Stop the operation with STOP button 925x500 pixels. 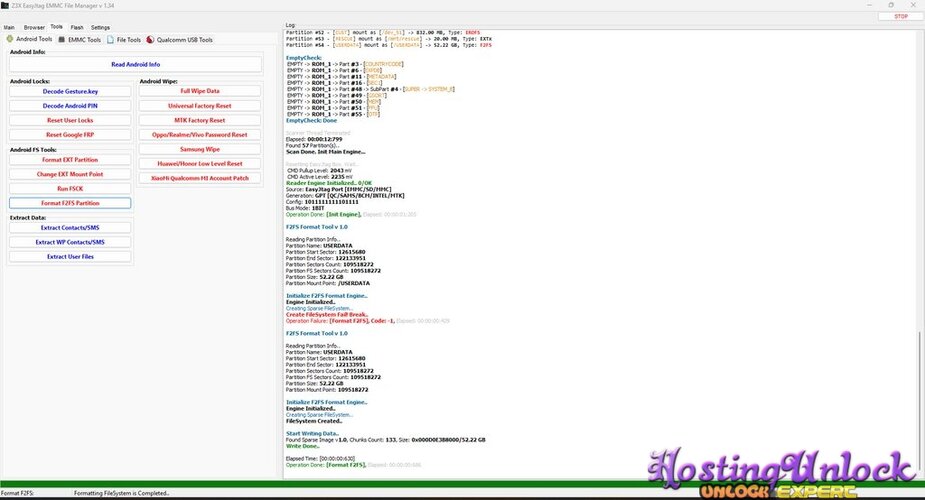[901, 17]
